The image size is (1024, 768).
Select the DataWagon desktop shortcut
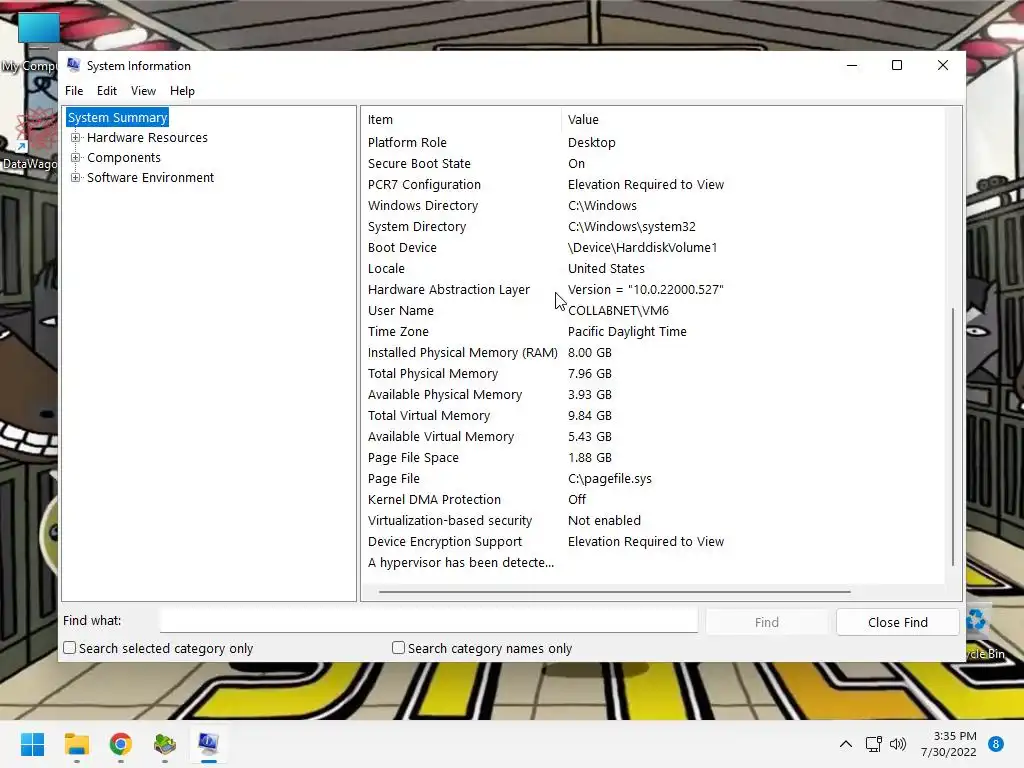(30, 140)
